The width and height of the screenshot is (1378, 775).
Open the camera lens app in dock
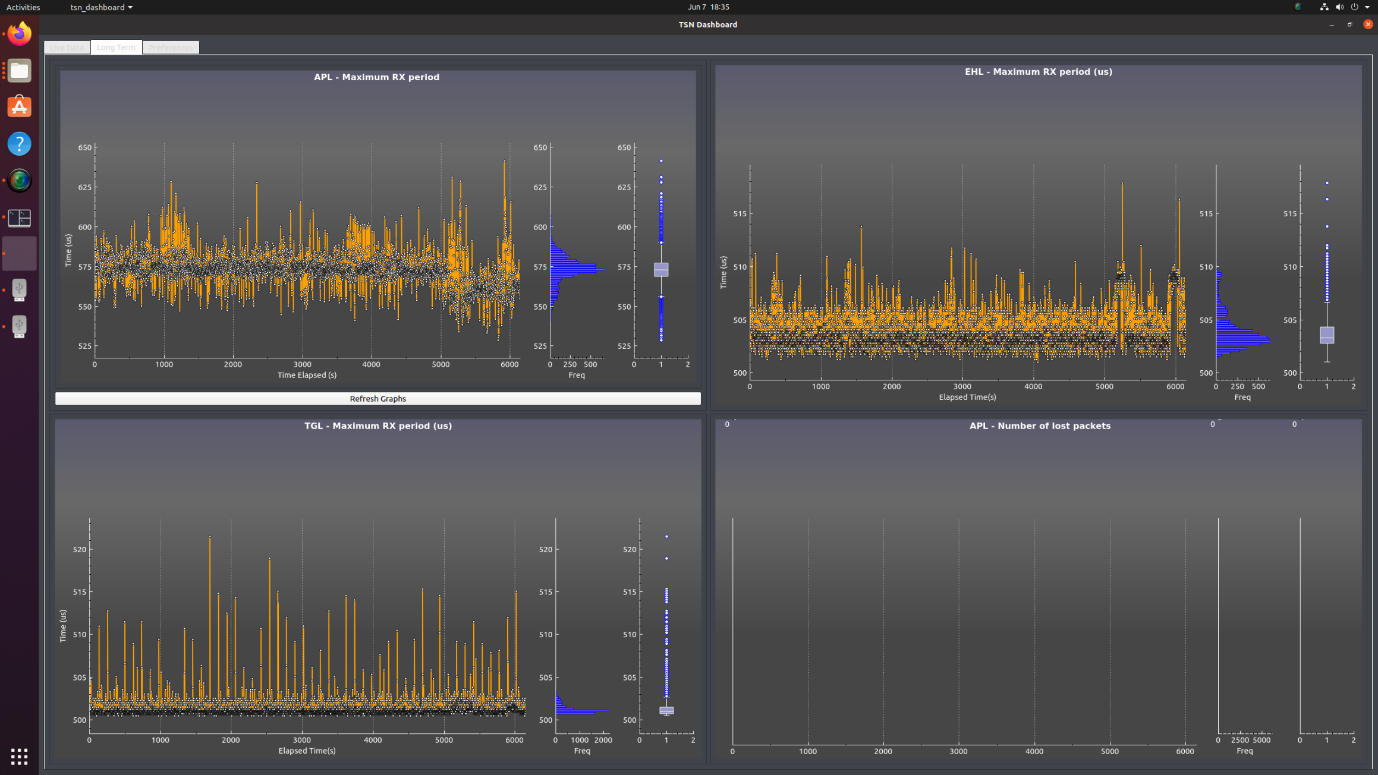point(19,180)
